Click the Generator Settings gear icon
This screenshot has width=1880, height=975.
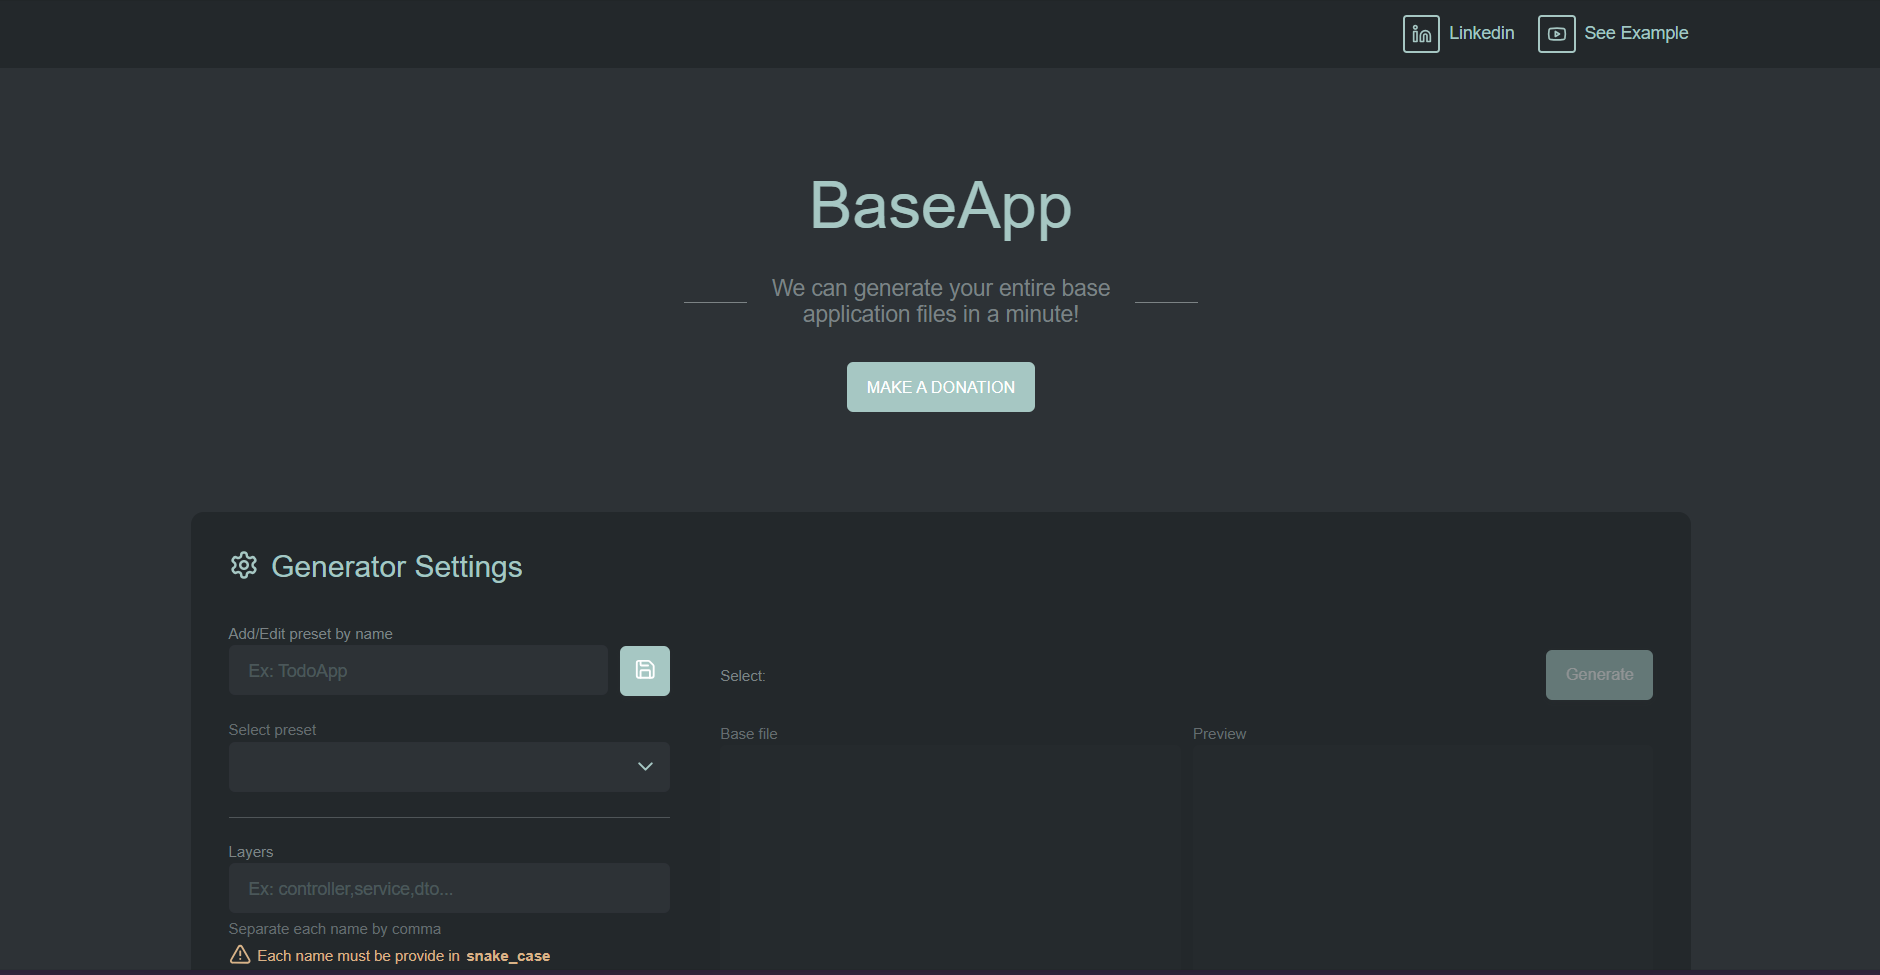pyautogui.click(x=243, y=565)
